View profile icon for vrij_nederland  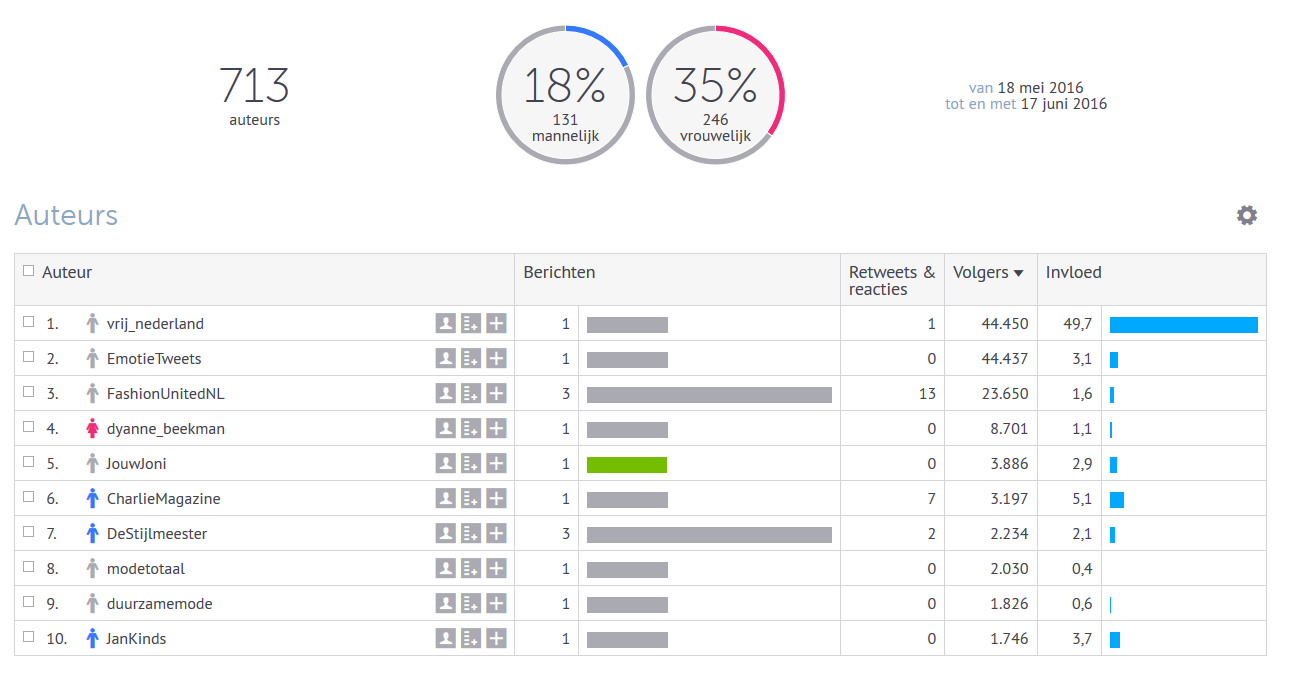(x=446, y=323)
